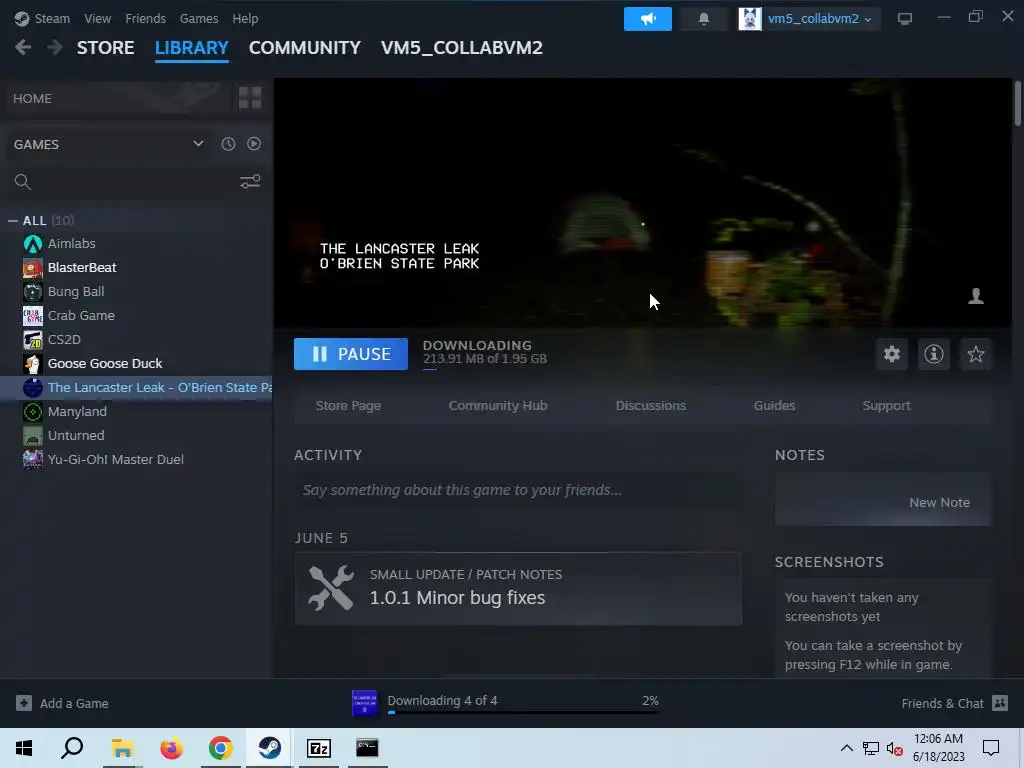1024x768 pixels.
Task: Click the BlasterBeat game icon
Action: [x=33, y=268]
